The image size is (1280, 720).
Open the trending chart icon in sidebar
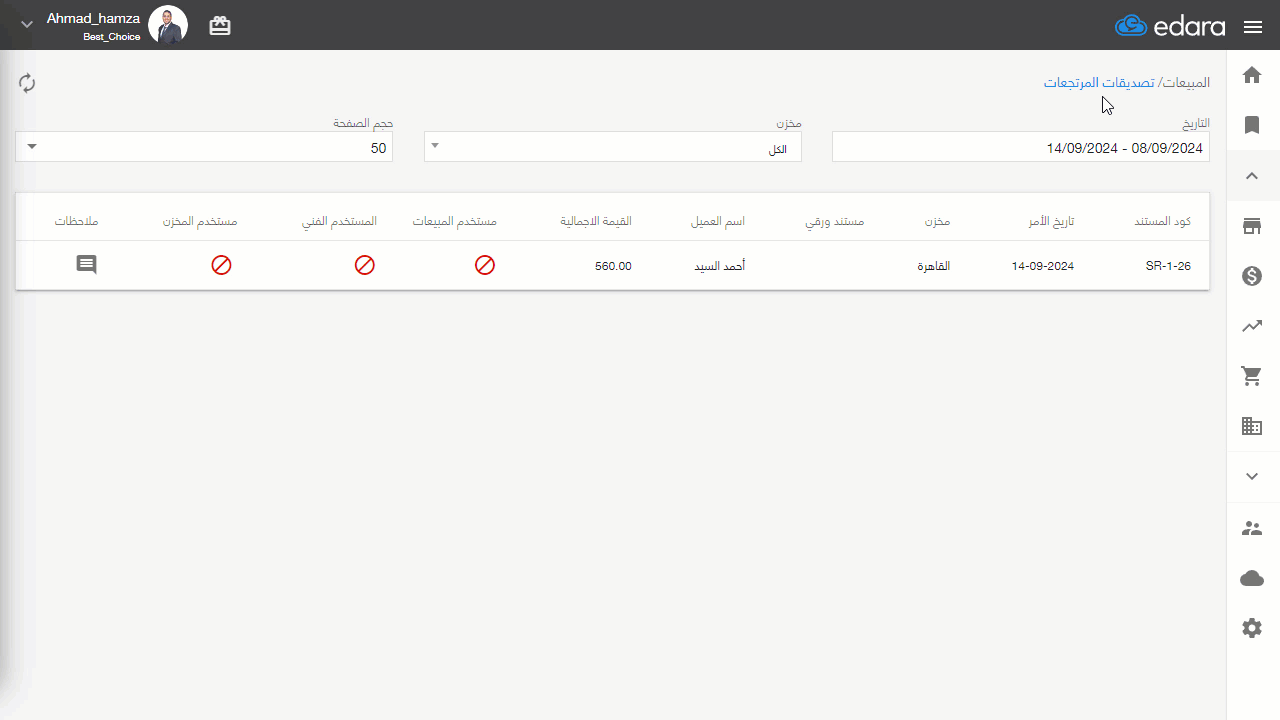(1252, 326)
